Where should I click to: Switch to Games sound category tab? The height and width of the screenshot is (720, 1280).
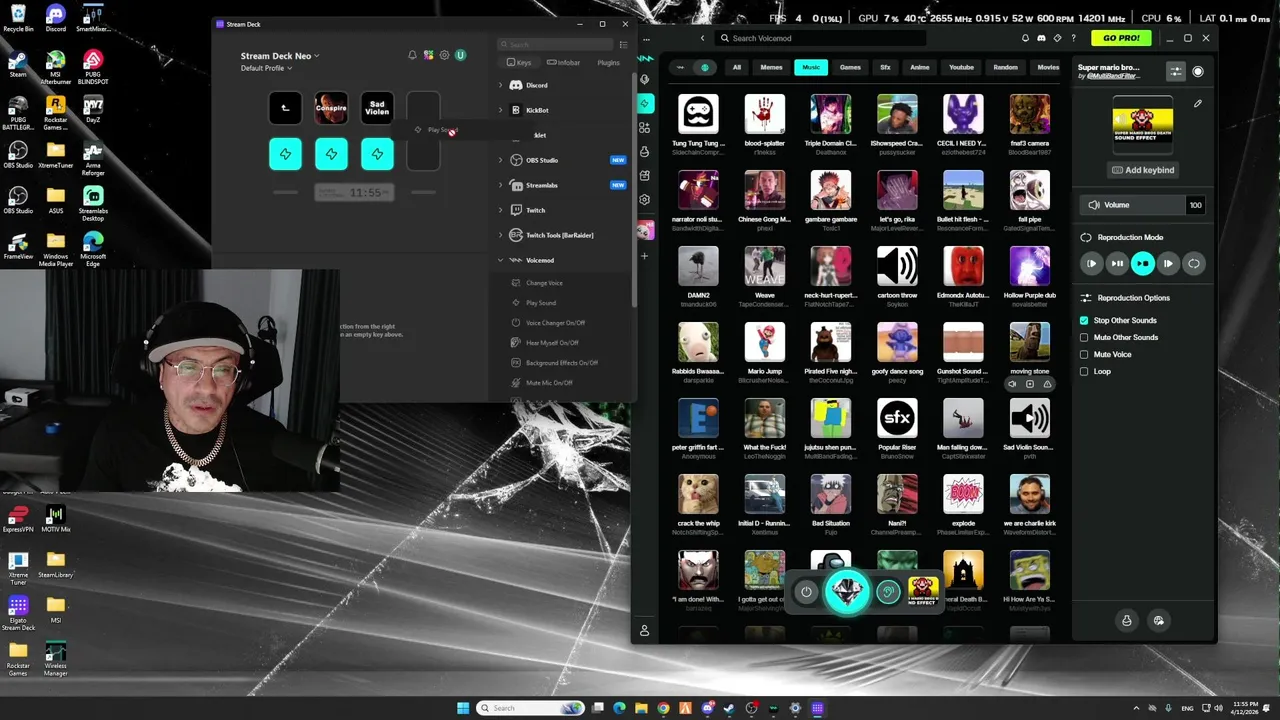[850, 67]
